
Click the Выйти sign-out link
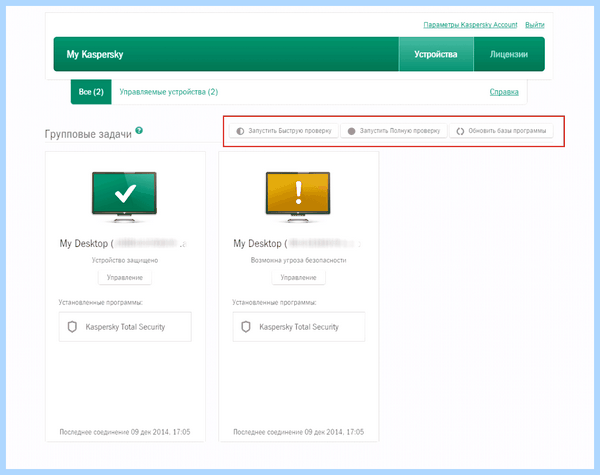(535, 25)
